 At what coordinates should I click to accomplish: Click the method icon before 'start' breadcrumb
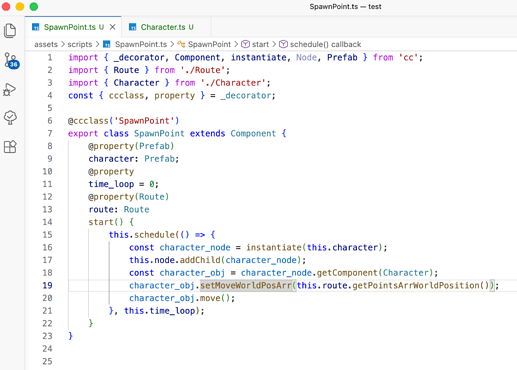(245, 44)
